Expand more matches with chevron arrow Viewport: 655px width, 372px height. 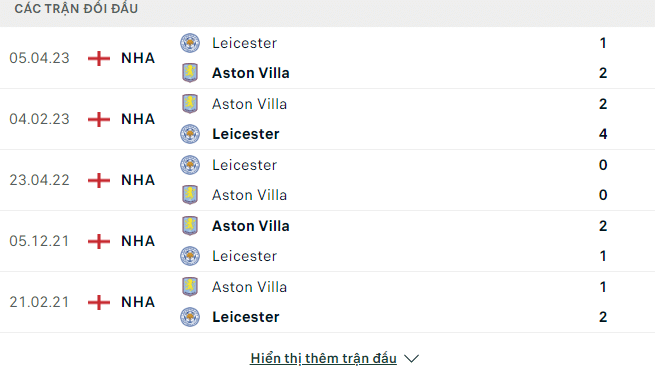tap(411, 359)
